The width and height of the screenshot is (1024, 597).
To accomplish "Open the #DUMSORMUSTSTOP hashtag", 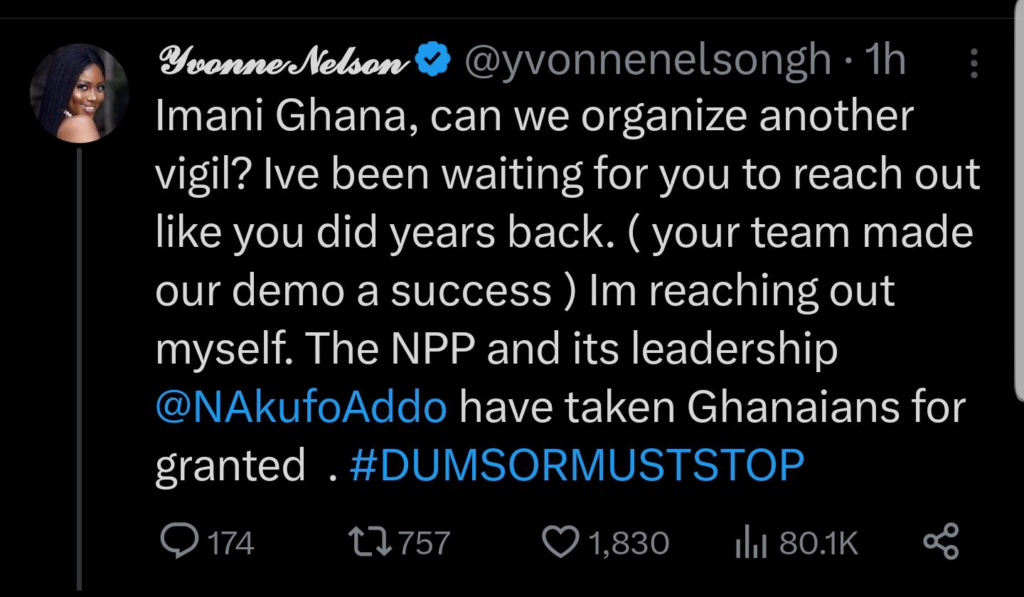I will pyautogui.click(x=578, y=465).
